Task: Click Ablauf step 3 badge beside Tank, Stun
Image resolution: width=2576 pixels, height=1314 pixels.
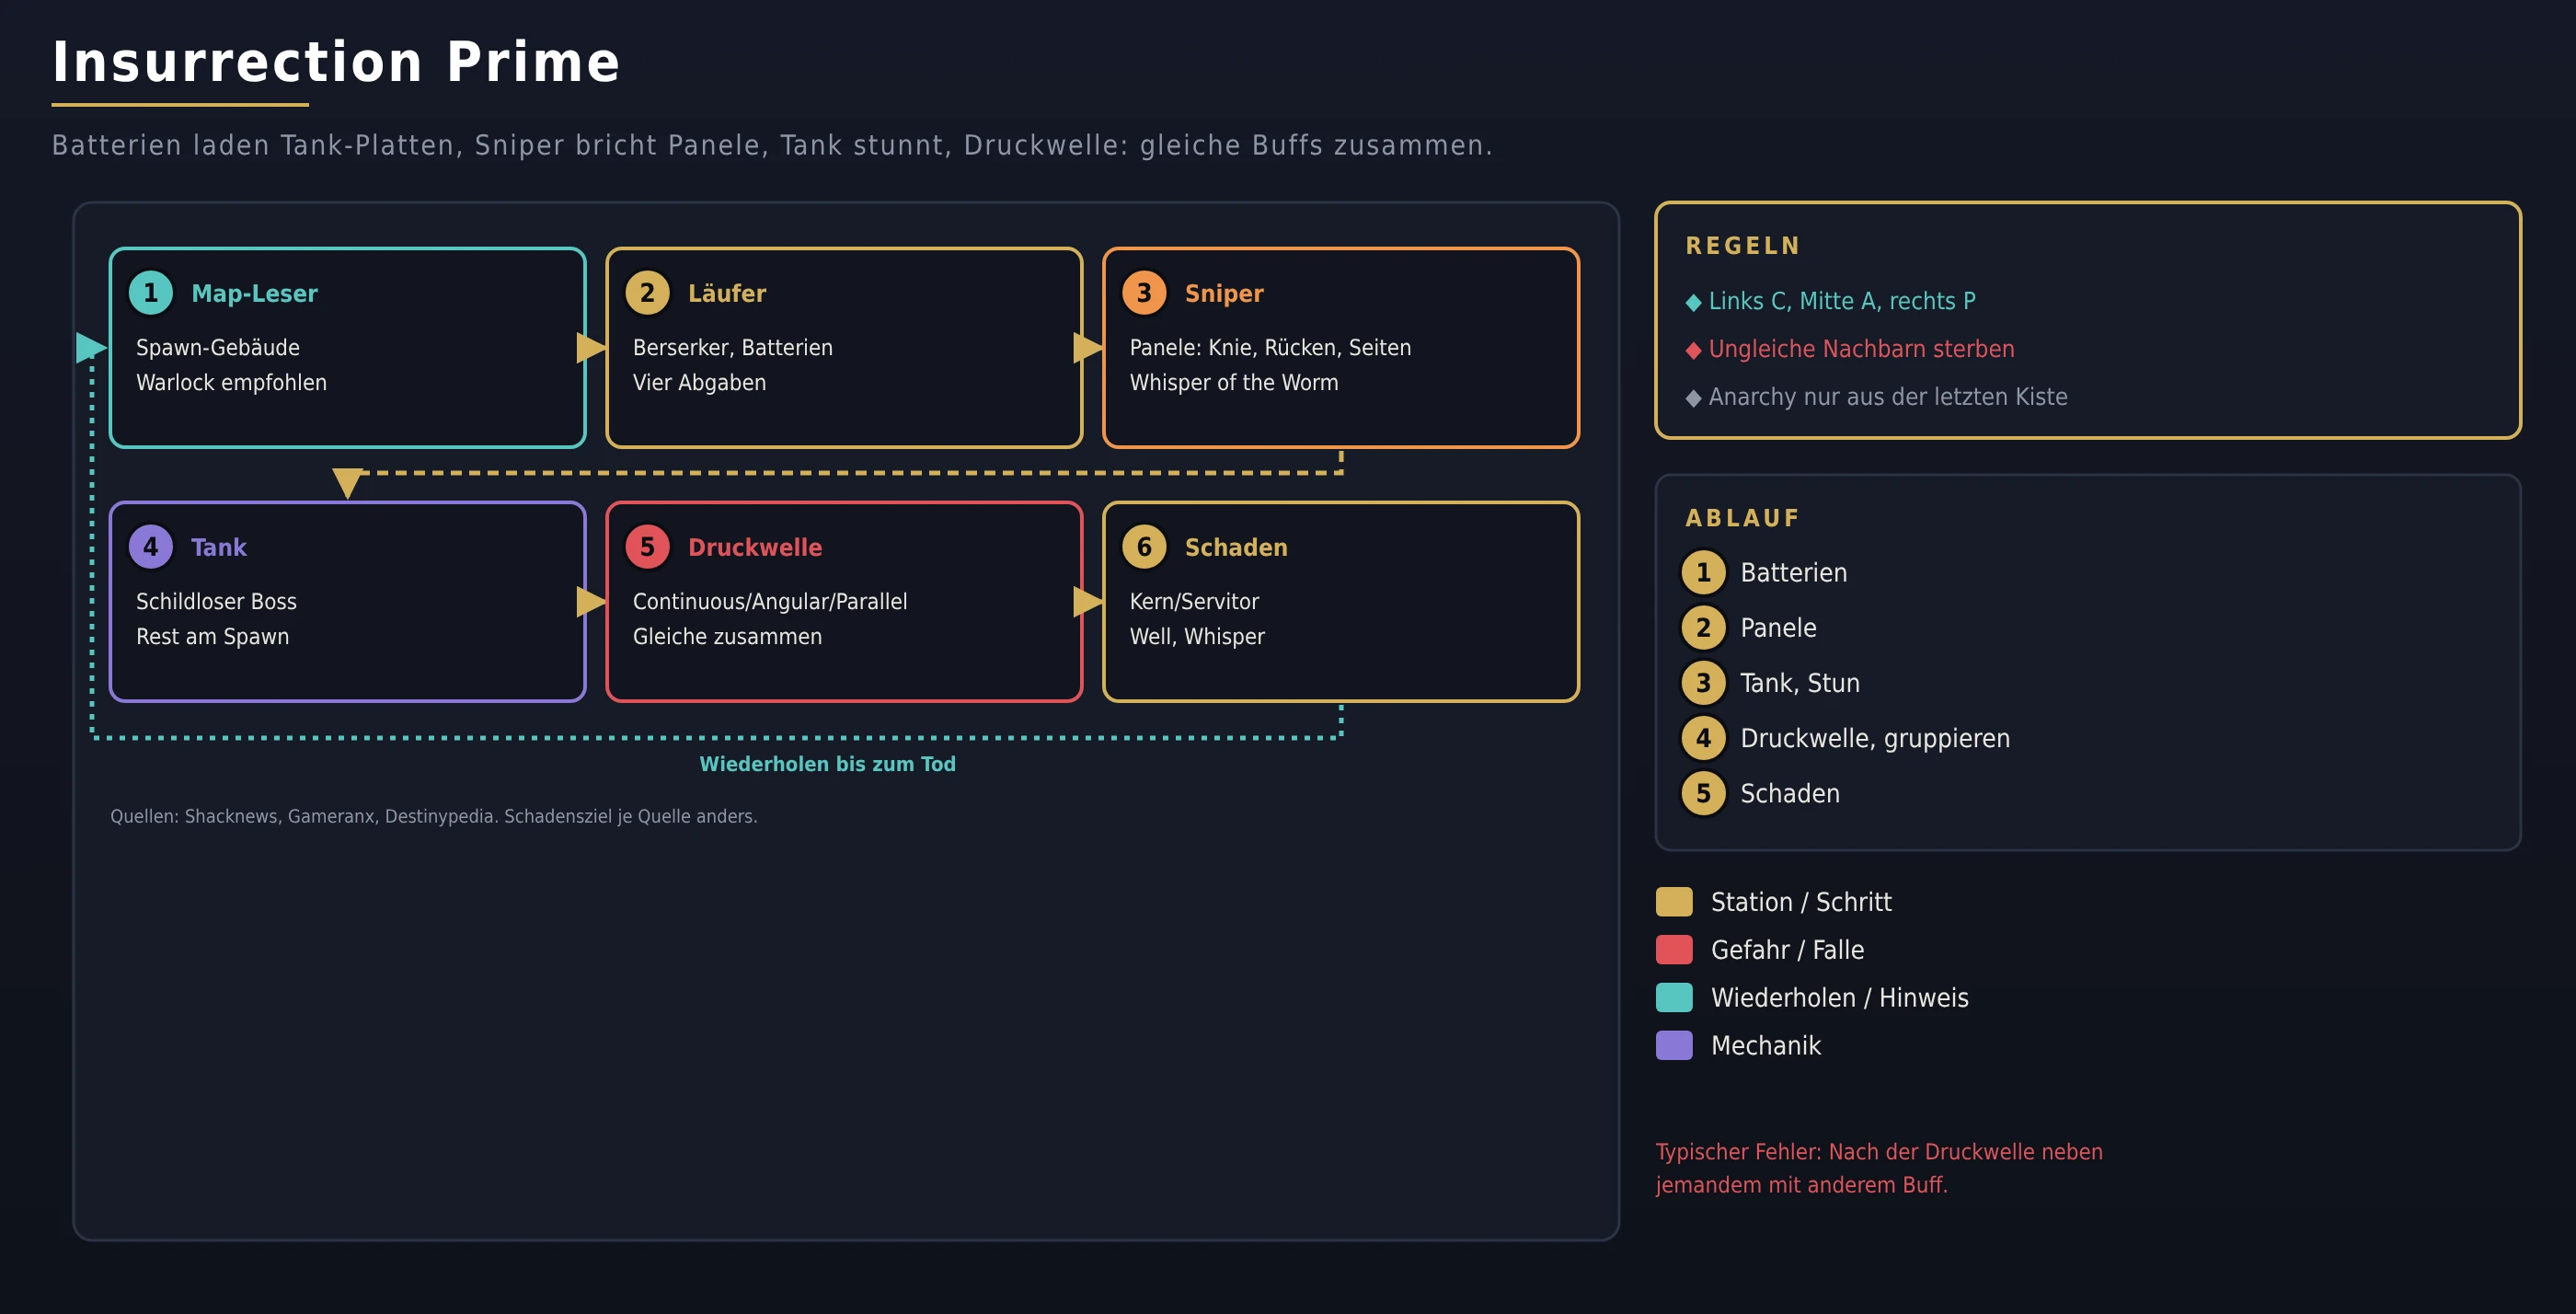Action: (x=1703, y=683)
